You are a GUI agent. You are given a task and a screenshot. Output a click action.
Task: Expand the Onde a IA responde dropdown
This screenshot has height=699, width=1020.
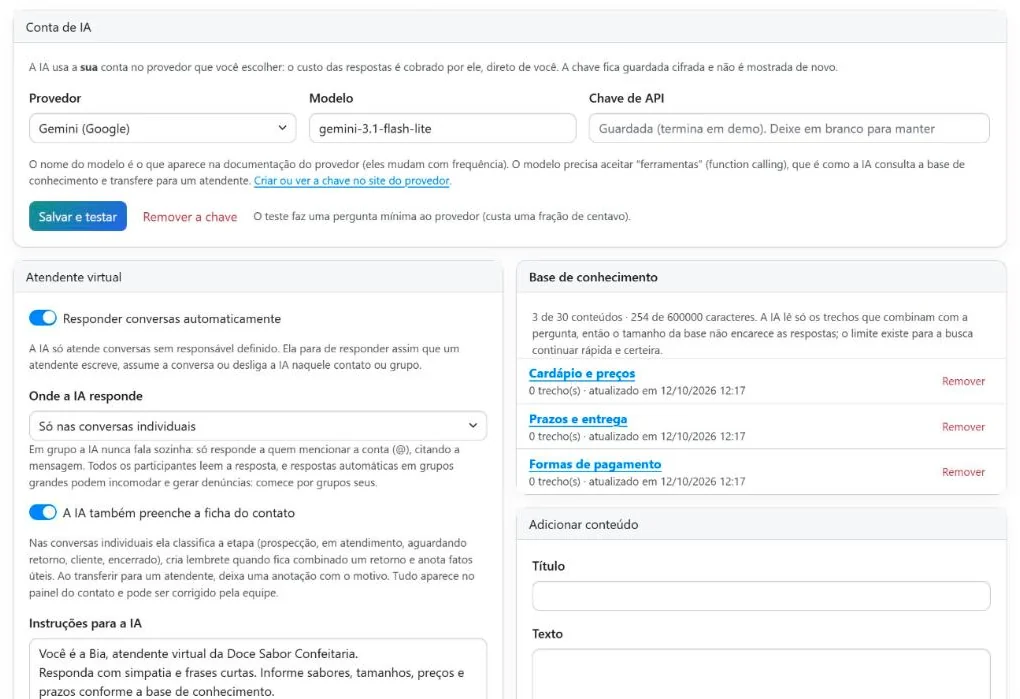(x=258, y=426)
